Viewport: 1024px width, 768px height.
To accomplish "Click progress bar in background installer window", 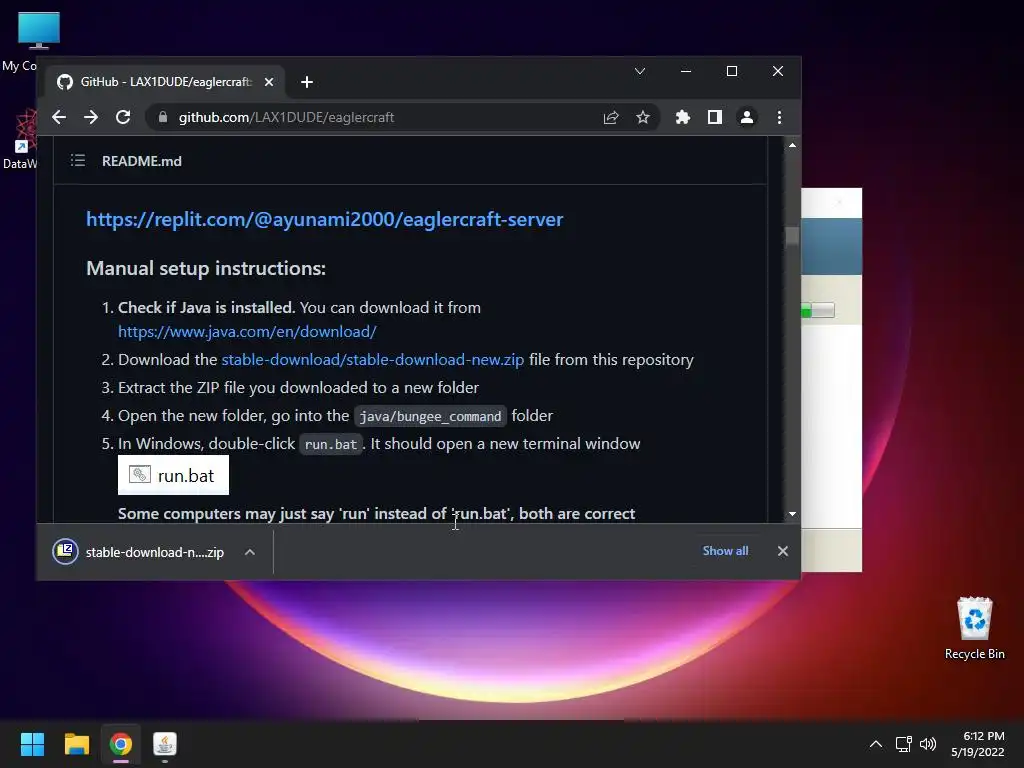I will (x=818, y=311).
